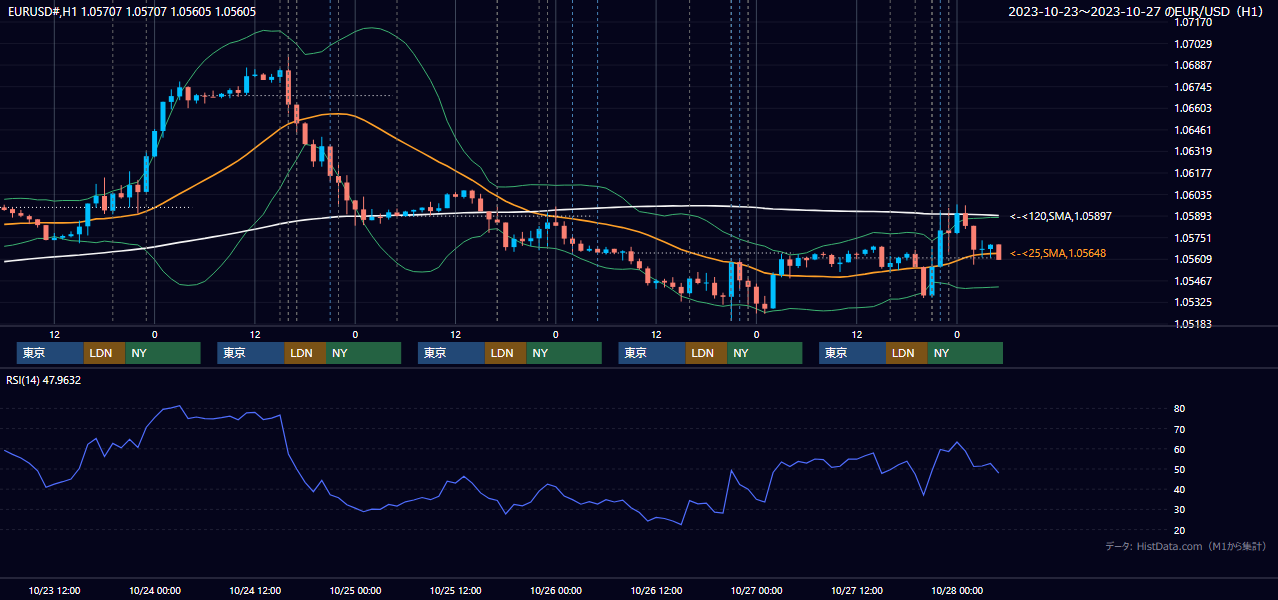Click RSI axis level 60
Image resolution: width=1278 pixels, height=600 pixels.
(1180, 449)
